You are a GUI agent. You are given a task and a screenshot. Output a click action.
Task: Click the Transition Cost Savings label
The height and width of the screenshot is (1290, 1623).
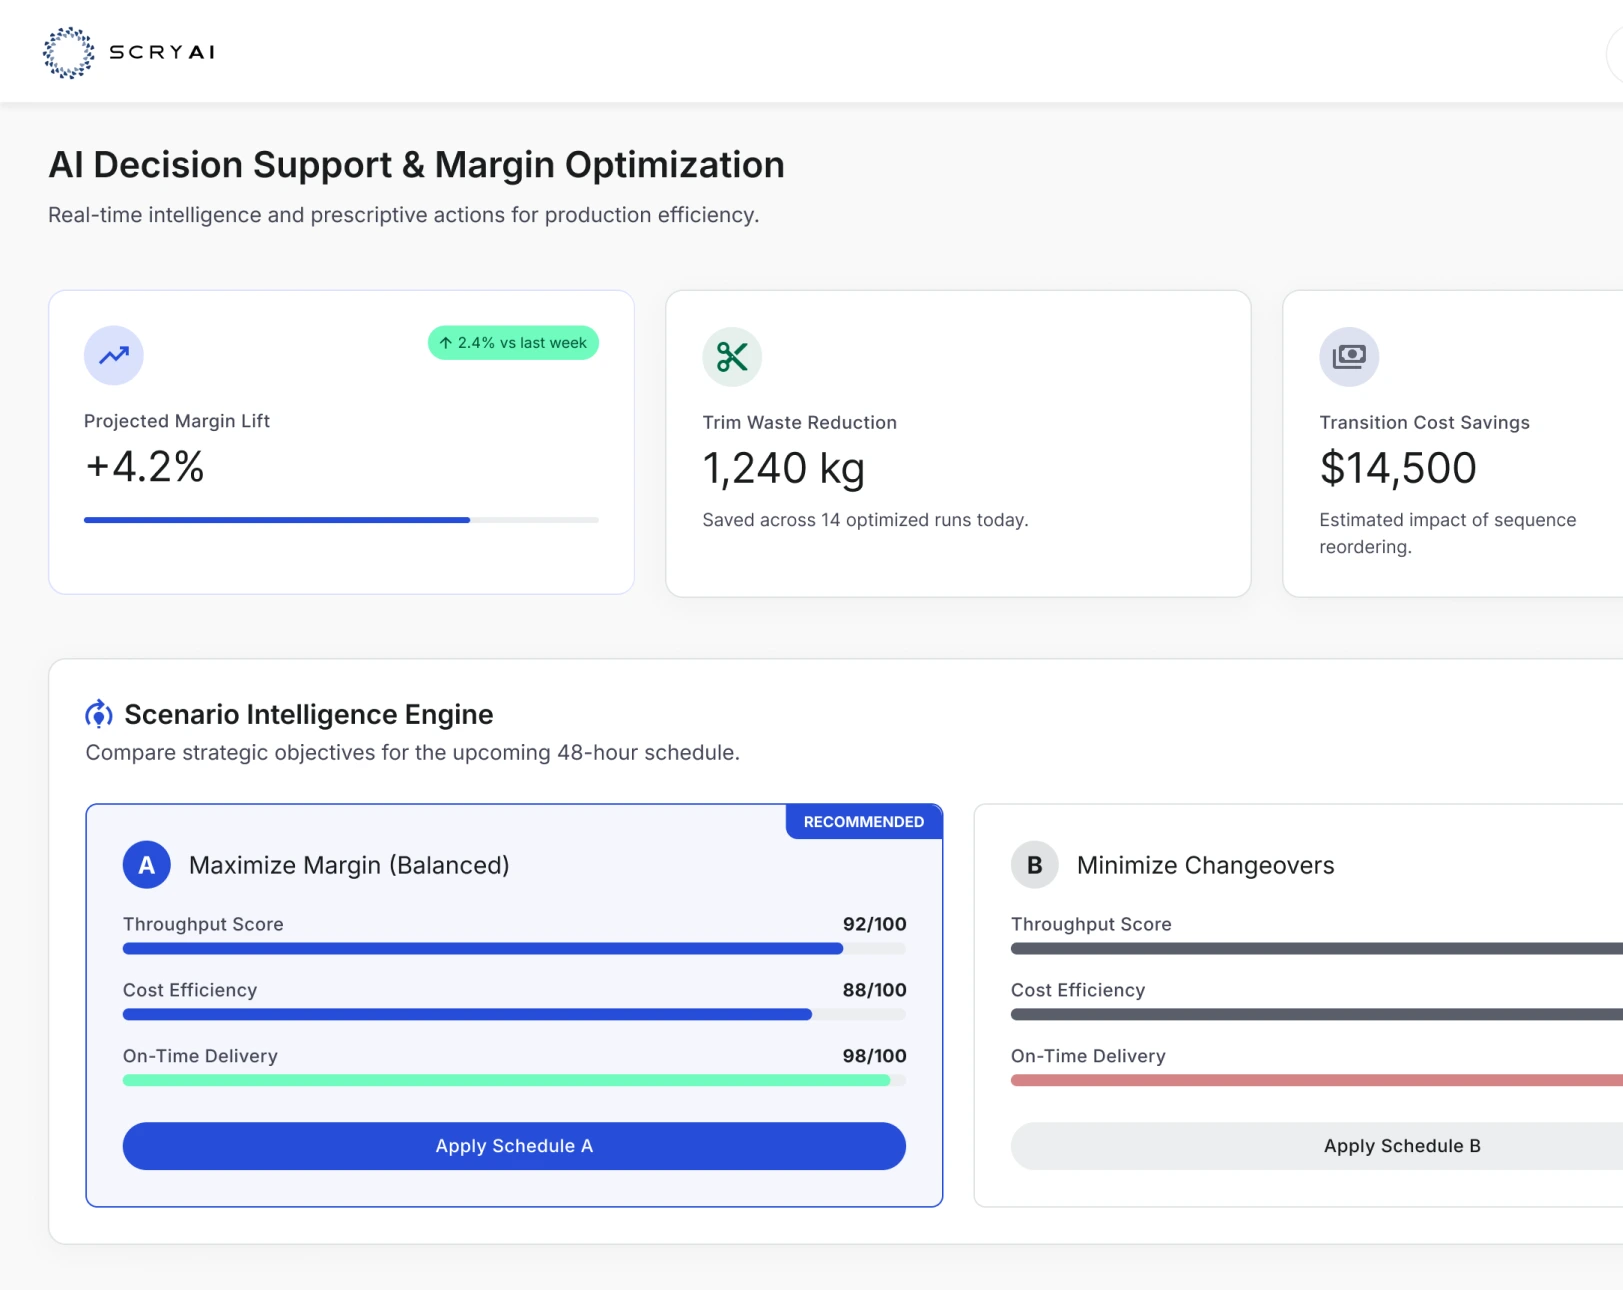tap(1425, 423)
